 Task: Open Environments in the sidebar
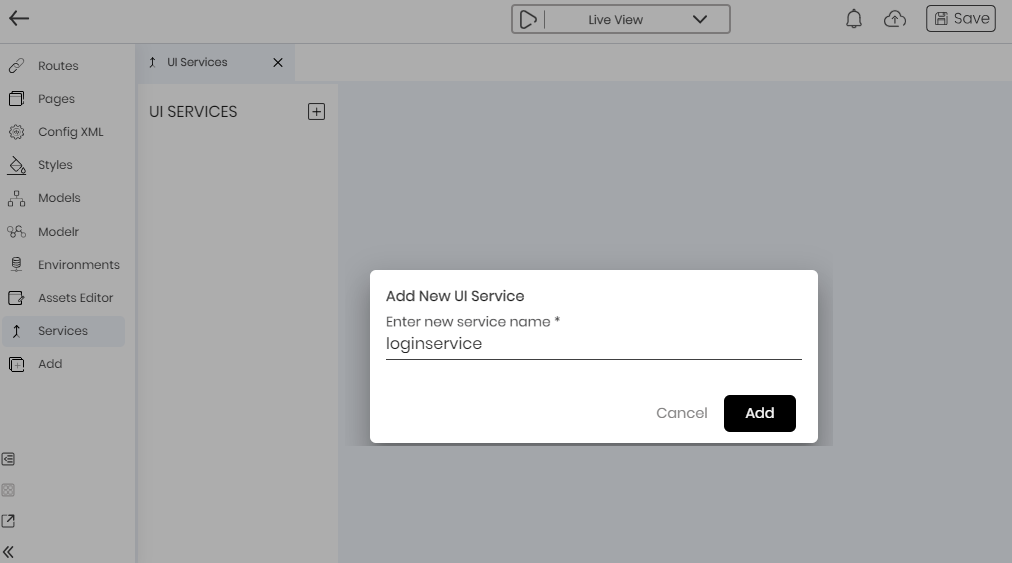(79, 265)
